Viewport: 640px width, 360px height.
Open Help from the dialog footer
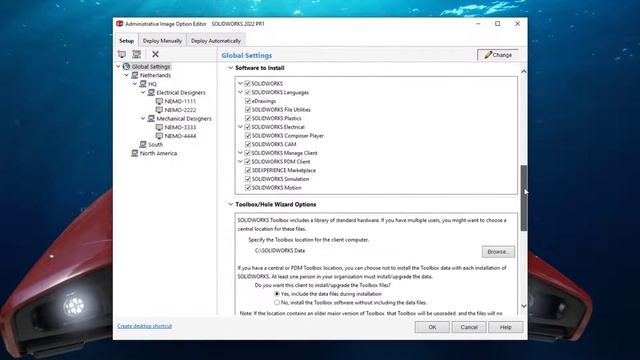505,327
